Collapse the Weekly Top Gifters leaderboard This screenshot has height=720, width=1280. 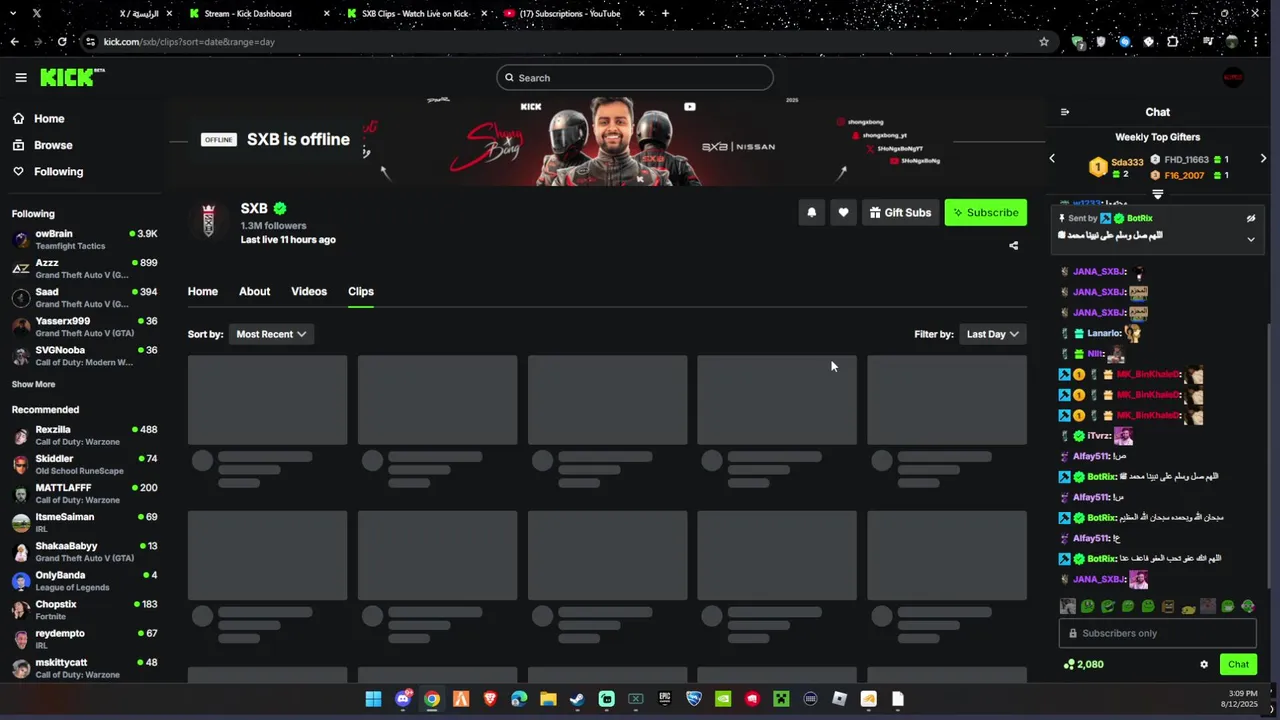1157,194
